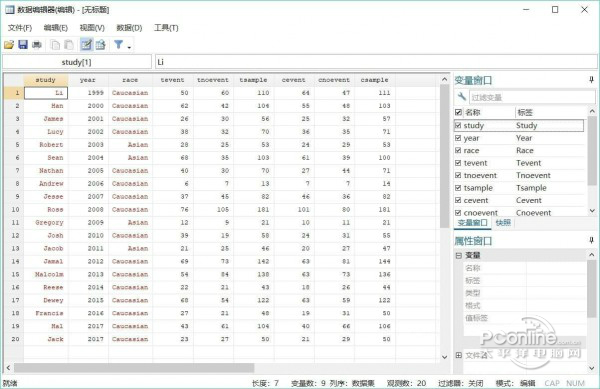The image size is (600, 389).
Task: Click data grid scroll up arrow
Action: pos(444,80)
